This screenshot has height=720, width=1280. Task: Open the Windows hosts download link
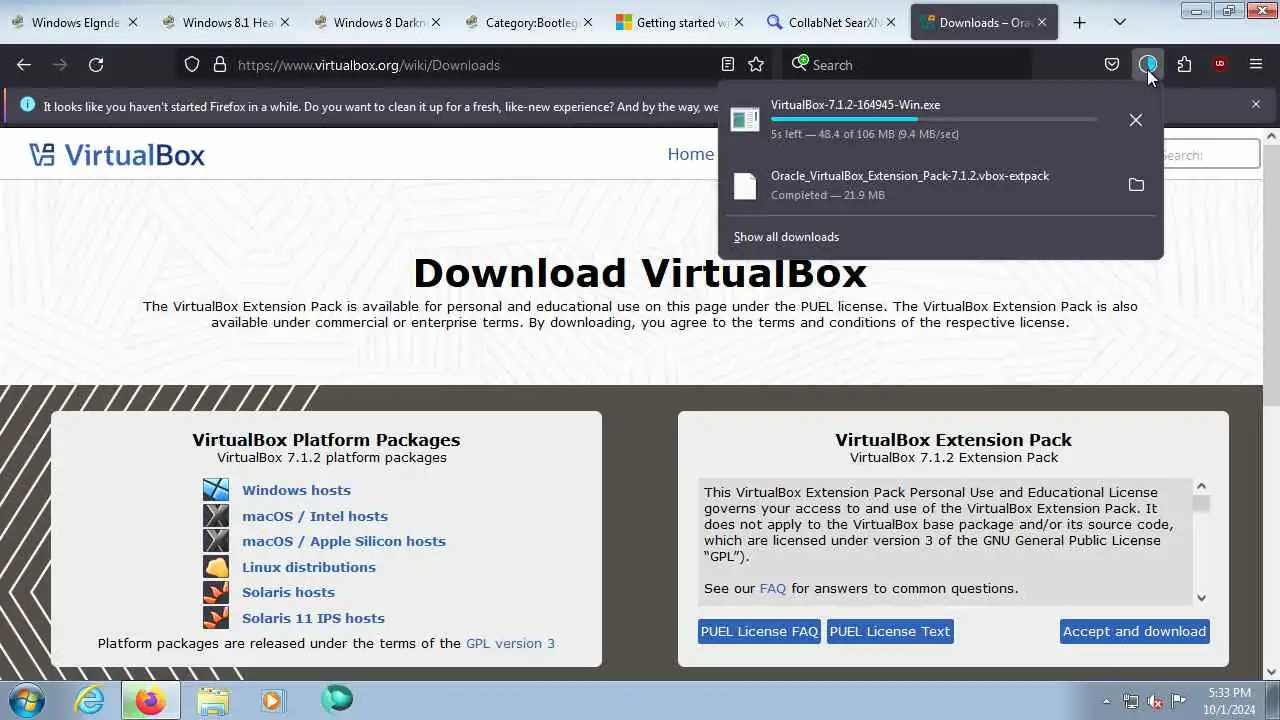pyautogui.click(x=296, y=490)
